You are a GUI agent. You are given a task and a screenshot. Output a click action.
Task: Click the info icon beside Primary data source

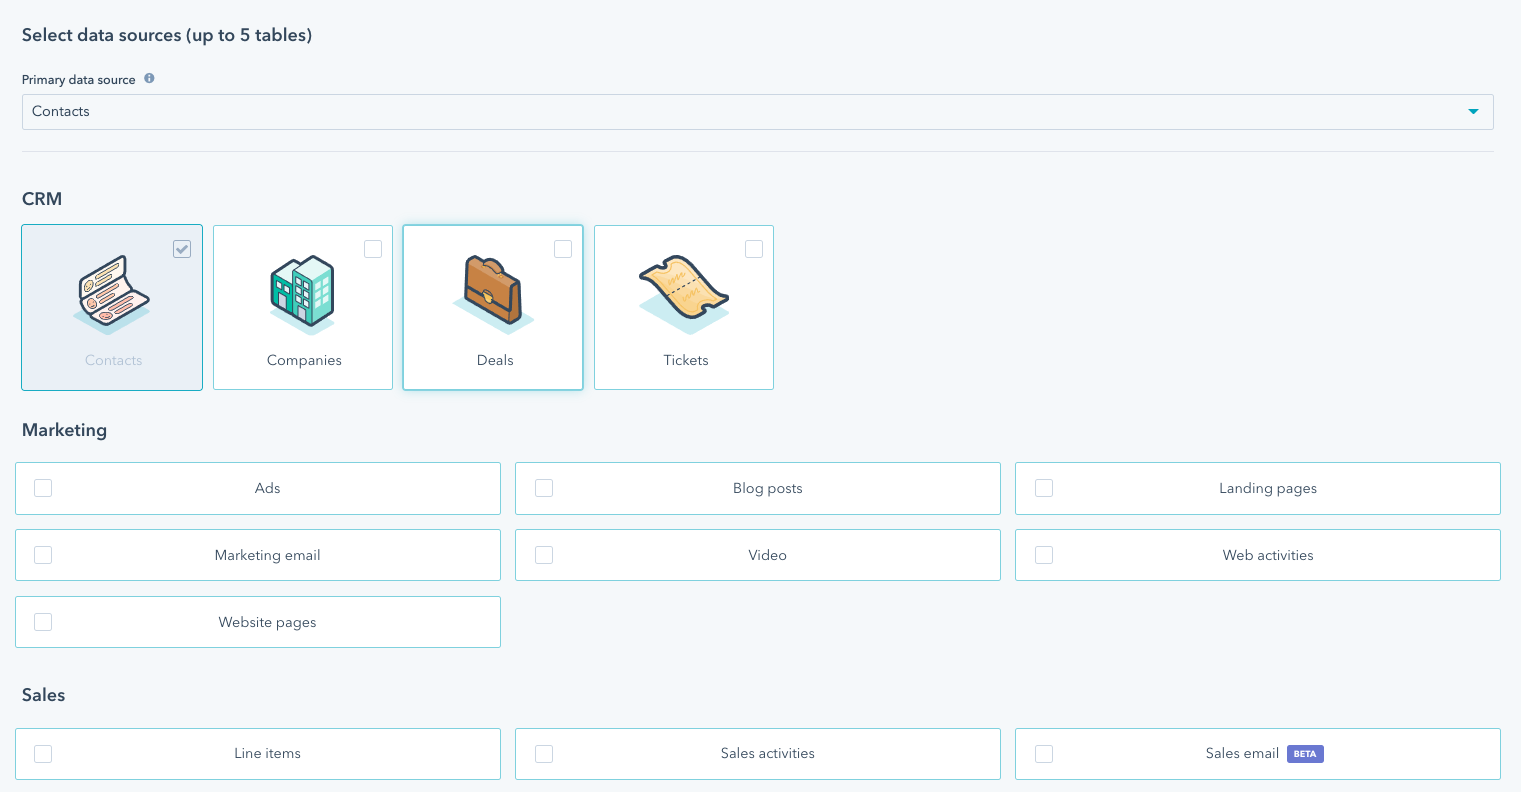[149, 79]
